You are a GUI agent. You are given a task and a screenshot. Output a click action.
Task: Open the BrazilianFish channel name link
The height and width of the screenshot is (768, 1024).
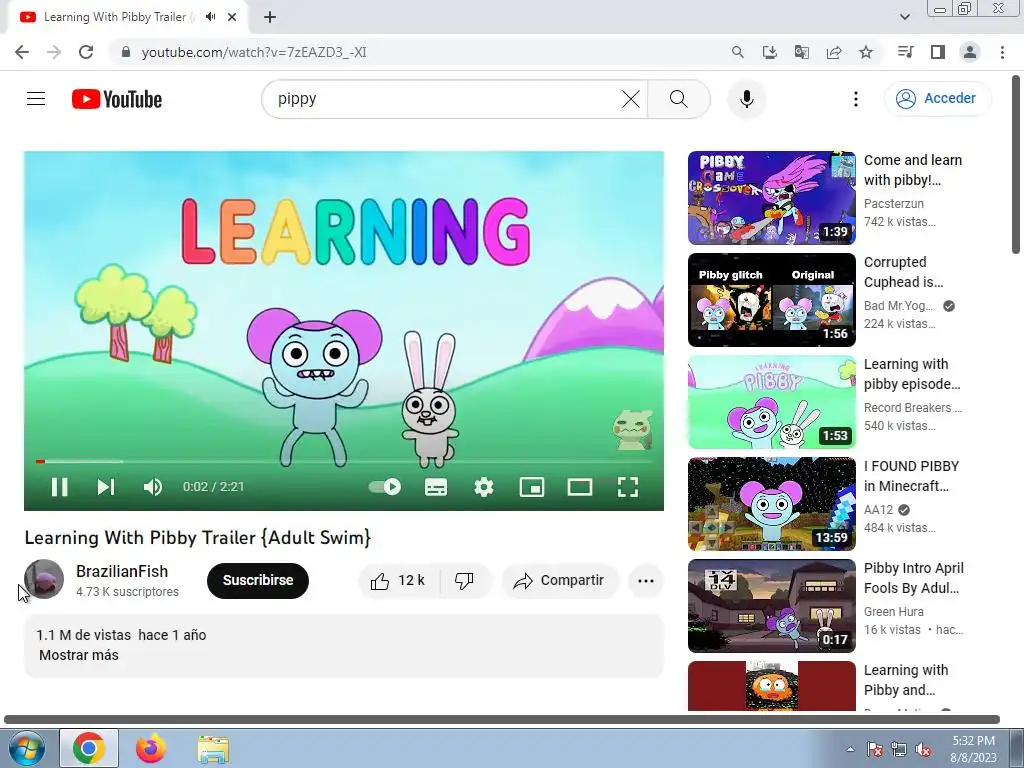[x=122, y=571]
